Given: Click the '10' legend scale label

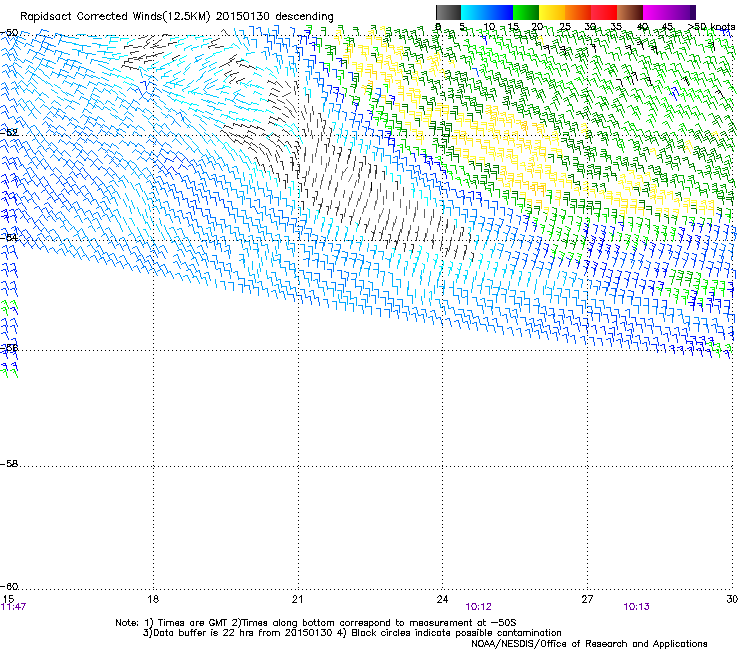Looking at the screenshot, I should pos(489,27).
